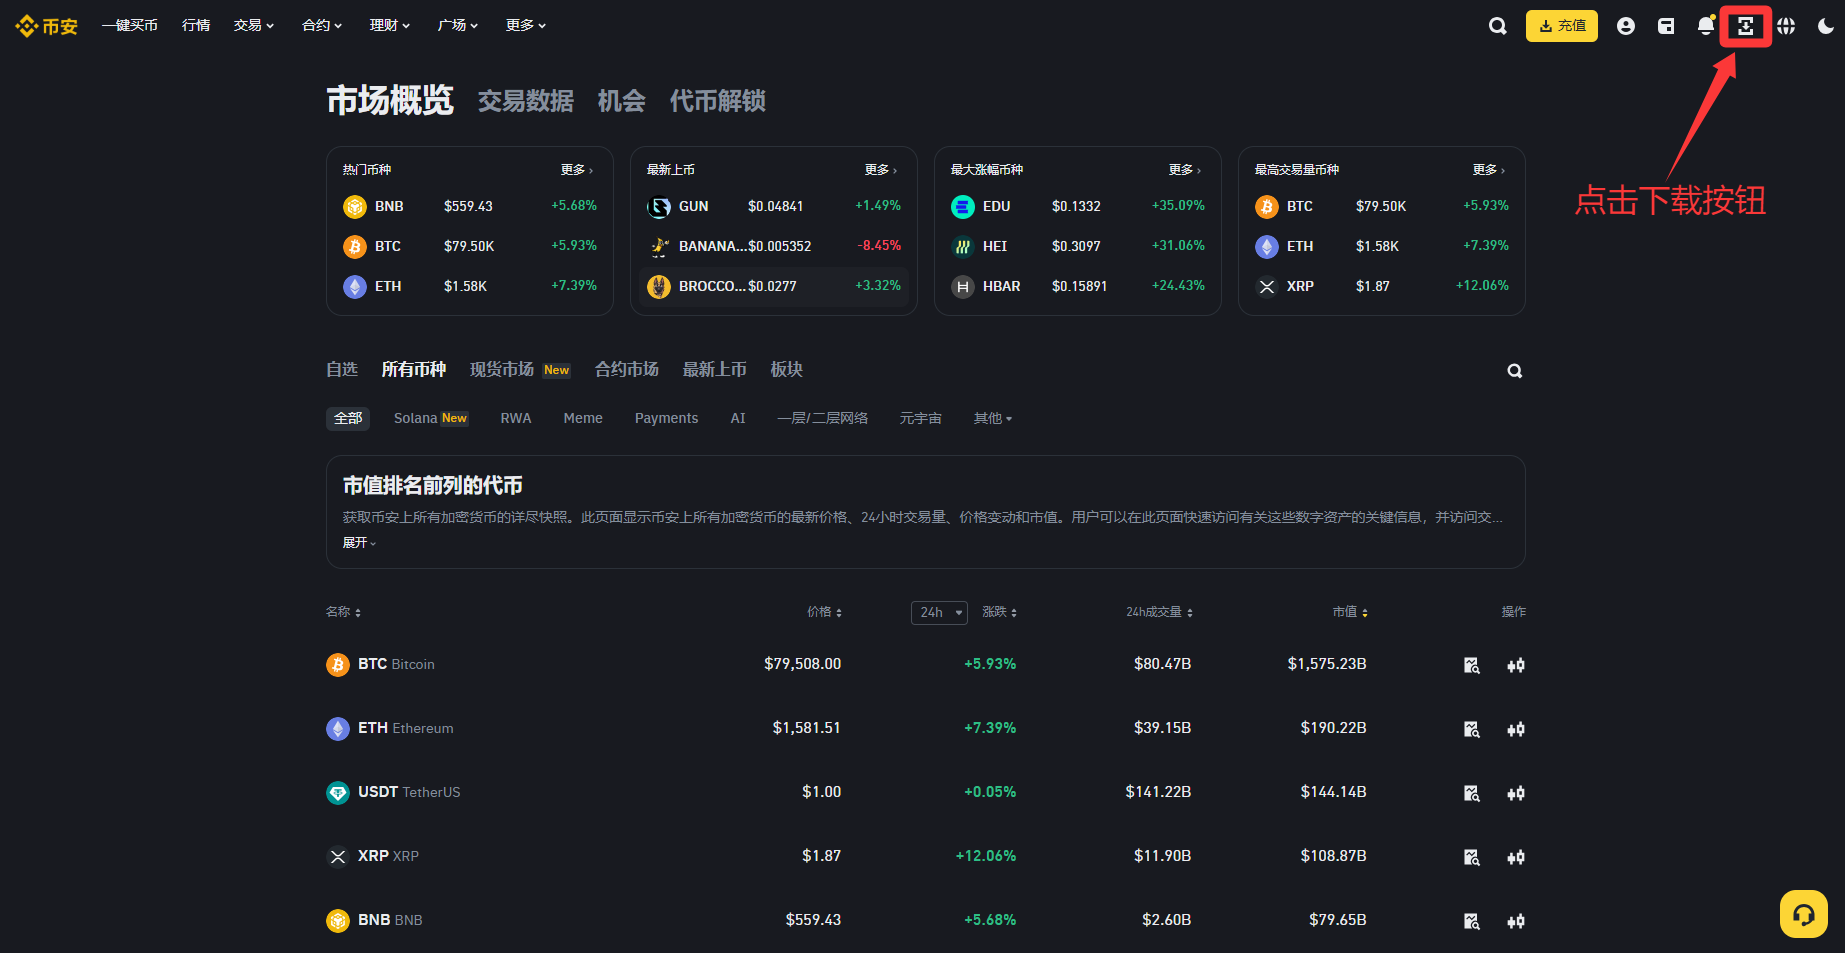Viewport: 1845px width, 953px height.
Task: Sort table by 涨跌 column
Action: click(1000, 612)
